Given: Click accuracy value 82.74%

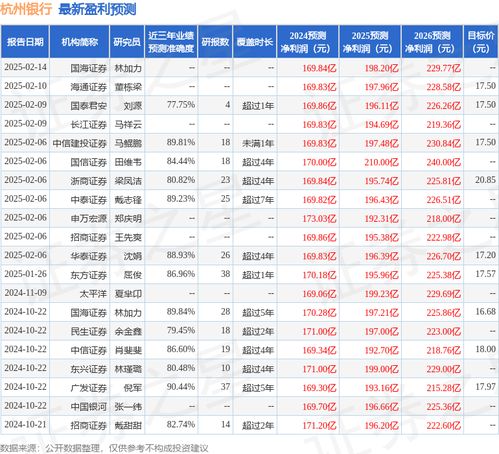Looking at the screenshot, I should pyautogui.click(x=181, y=424).
